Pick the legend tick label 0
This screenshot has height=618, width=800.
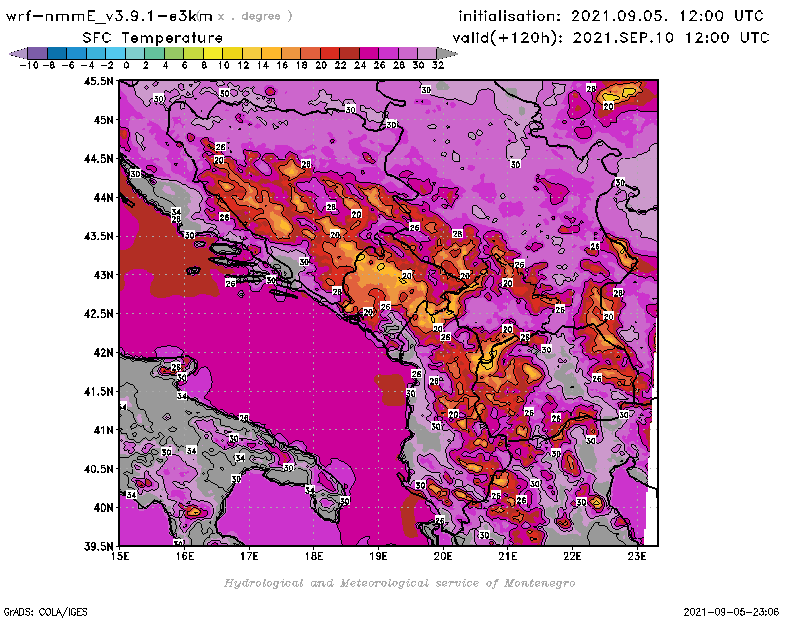pyautogui.click(x=126, y=65)
